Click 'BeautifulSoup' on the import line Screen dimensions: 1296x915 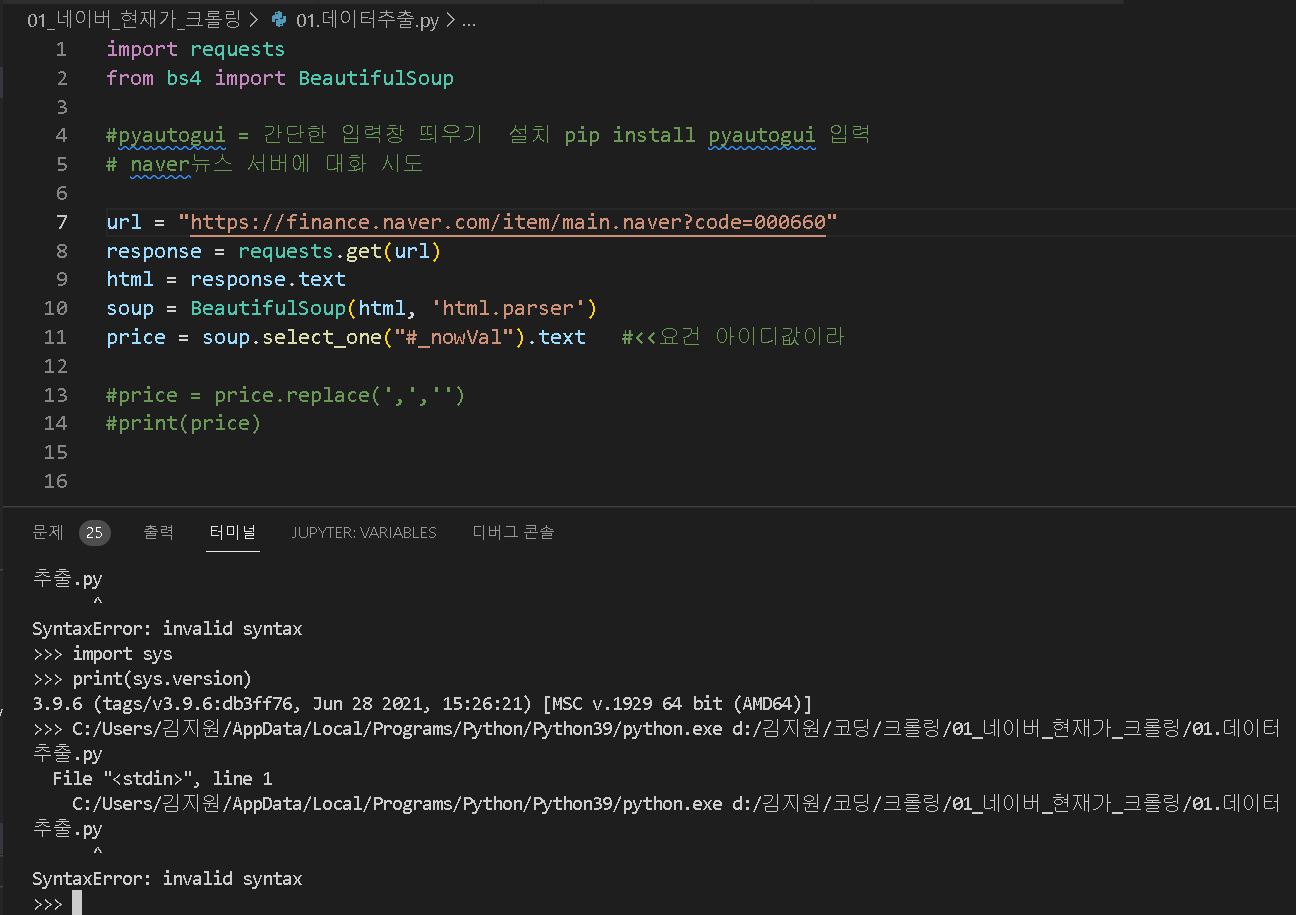(x=376, y=78)
